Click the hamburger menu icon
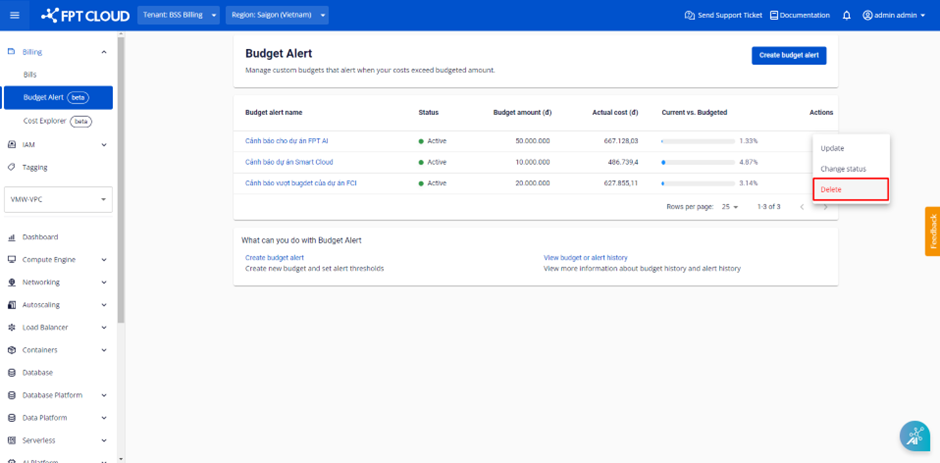The height and width of the screenshot is (463, 940). coord(14,15)
